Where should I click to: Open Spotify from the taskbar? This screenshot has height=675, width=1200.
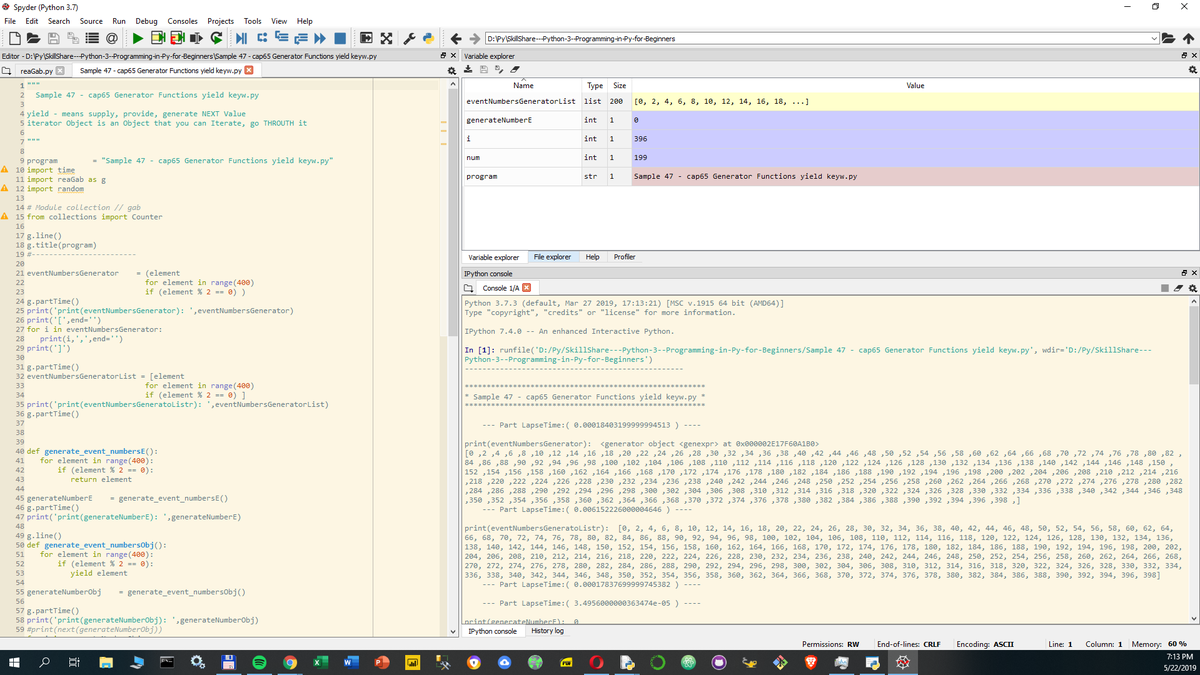(258, 663)
